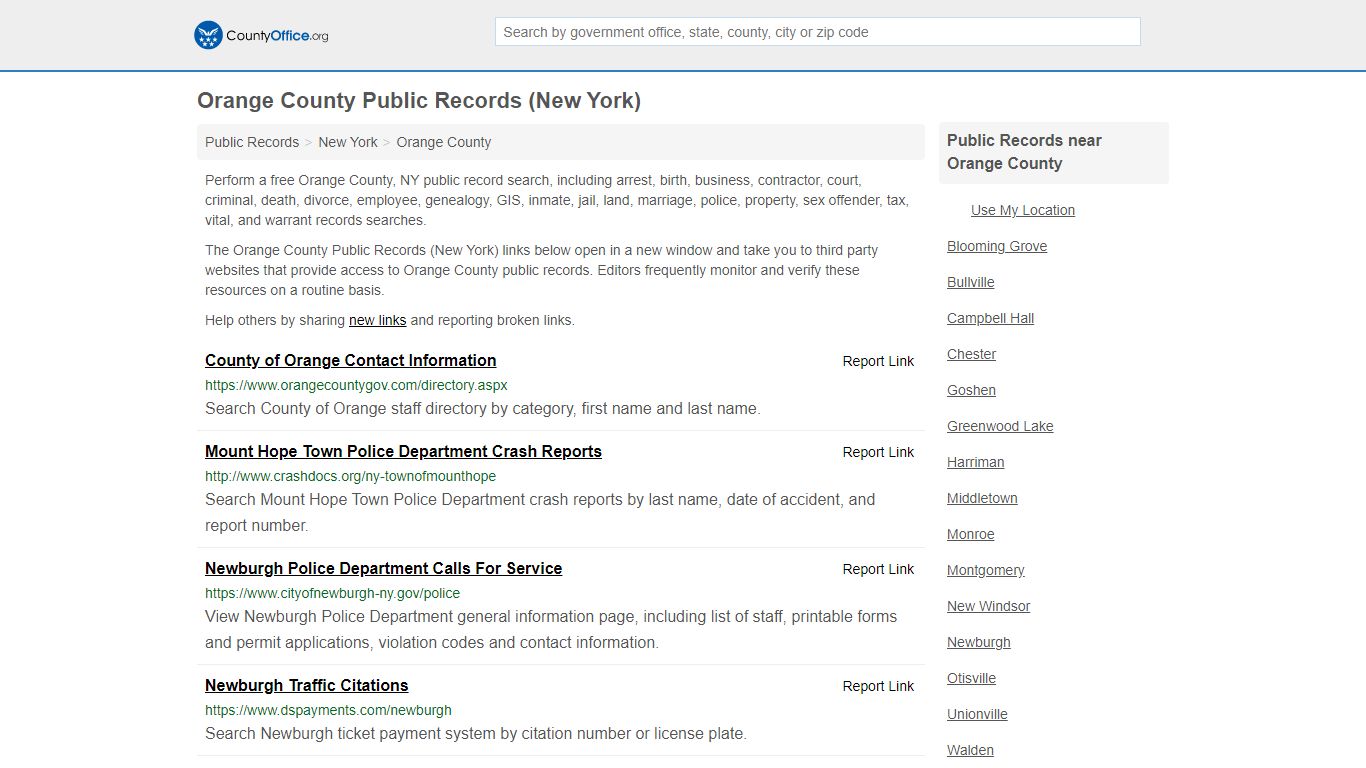
Task: Select Bullville nearby records
Action: click(x=970, y=282)
